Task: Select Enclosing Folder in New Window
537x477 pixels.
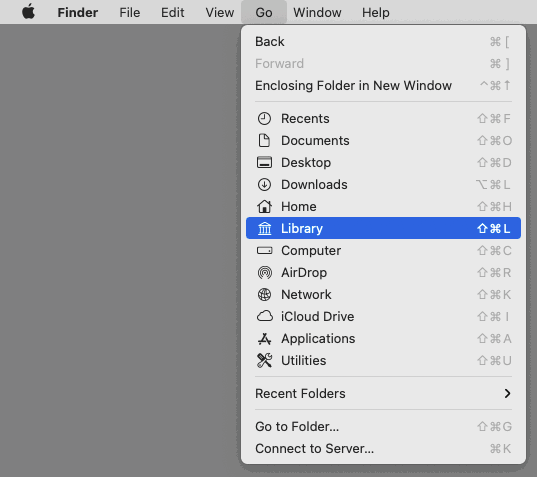Action: coord(383,86)
